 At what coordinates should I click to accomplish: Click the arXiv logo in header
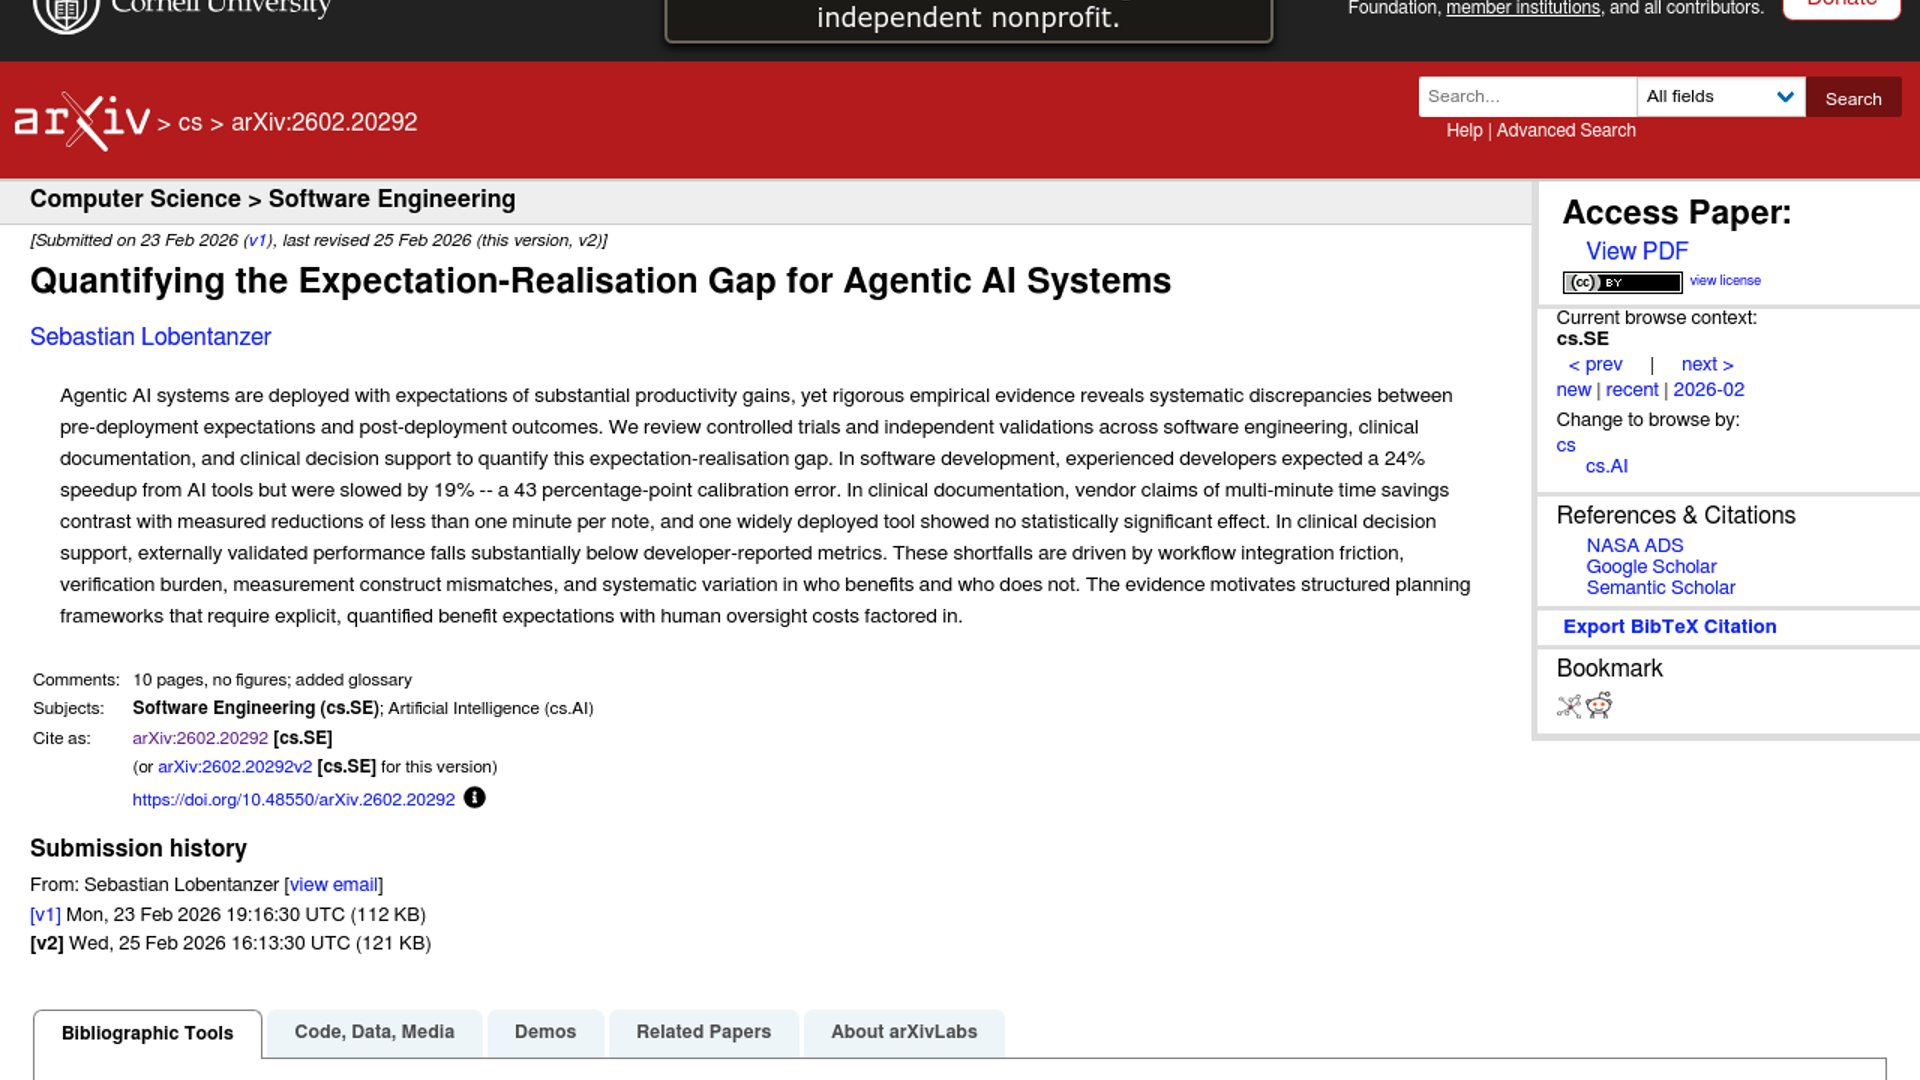[82, 121]
